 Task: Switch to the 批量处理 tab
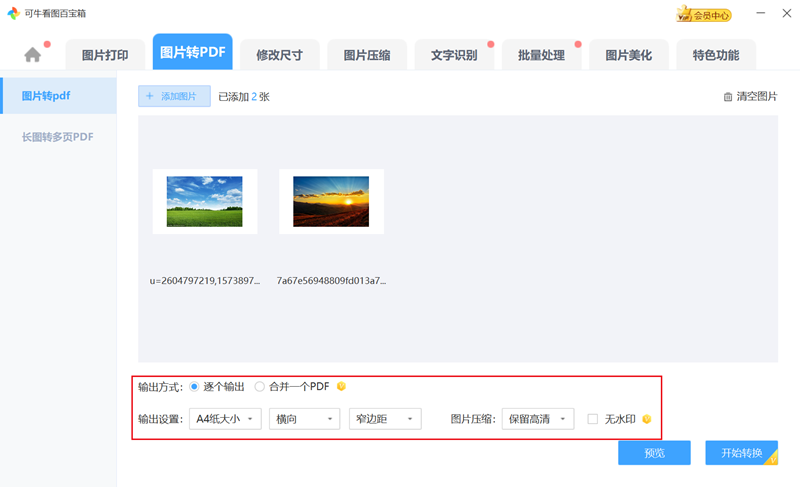coord(541,55)
